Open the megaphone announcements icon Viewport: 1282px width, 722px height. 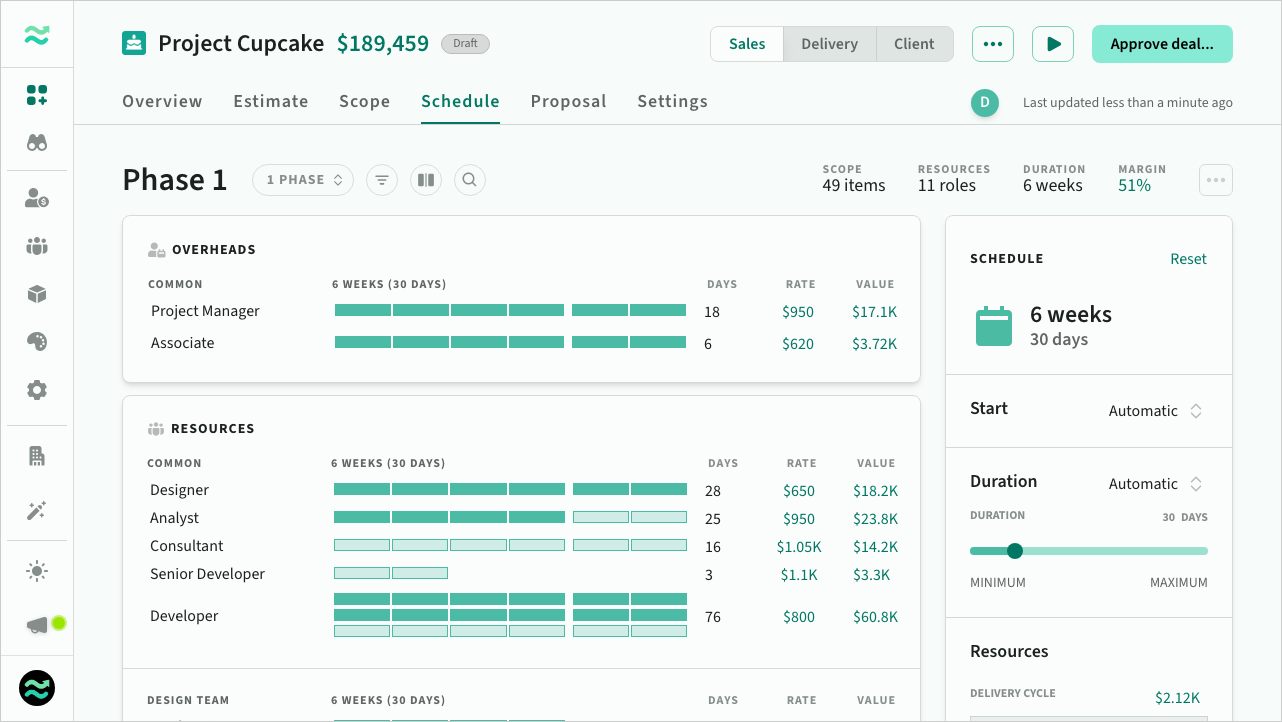pos(38,625)
